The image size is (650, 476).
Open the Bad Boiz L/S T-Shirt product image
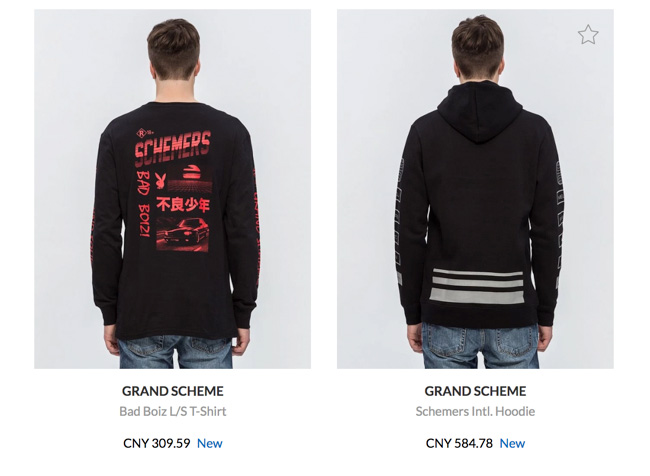172,189
